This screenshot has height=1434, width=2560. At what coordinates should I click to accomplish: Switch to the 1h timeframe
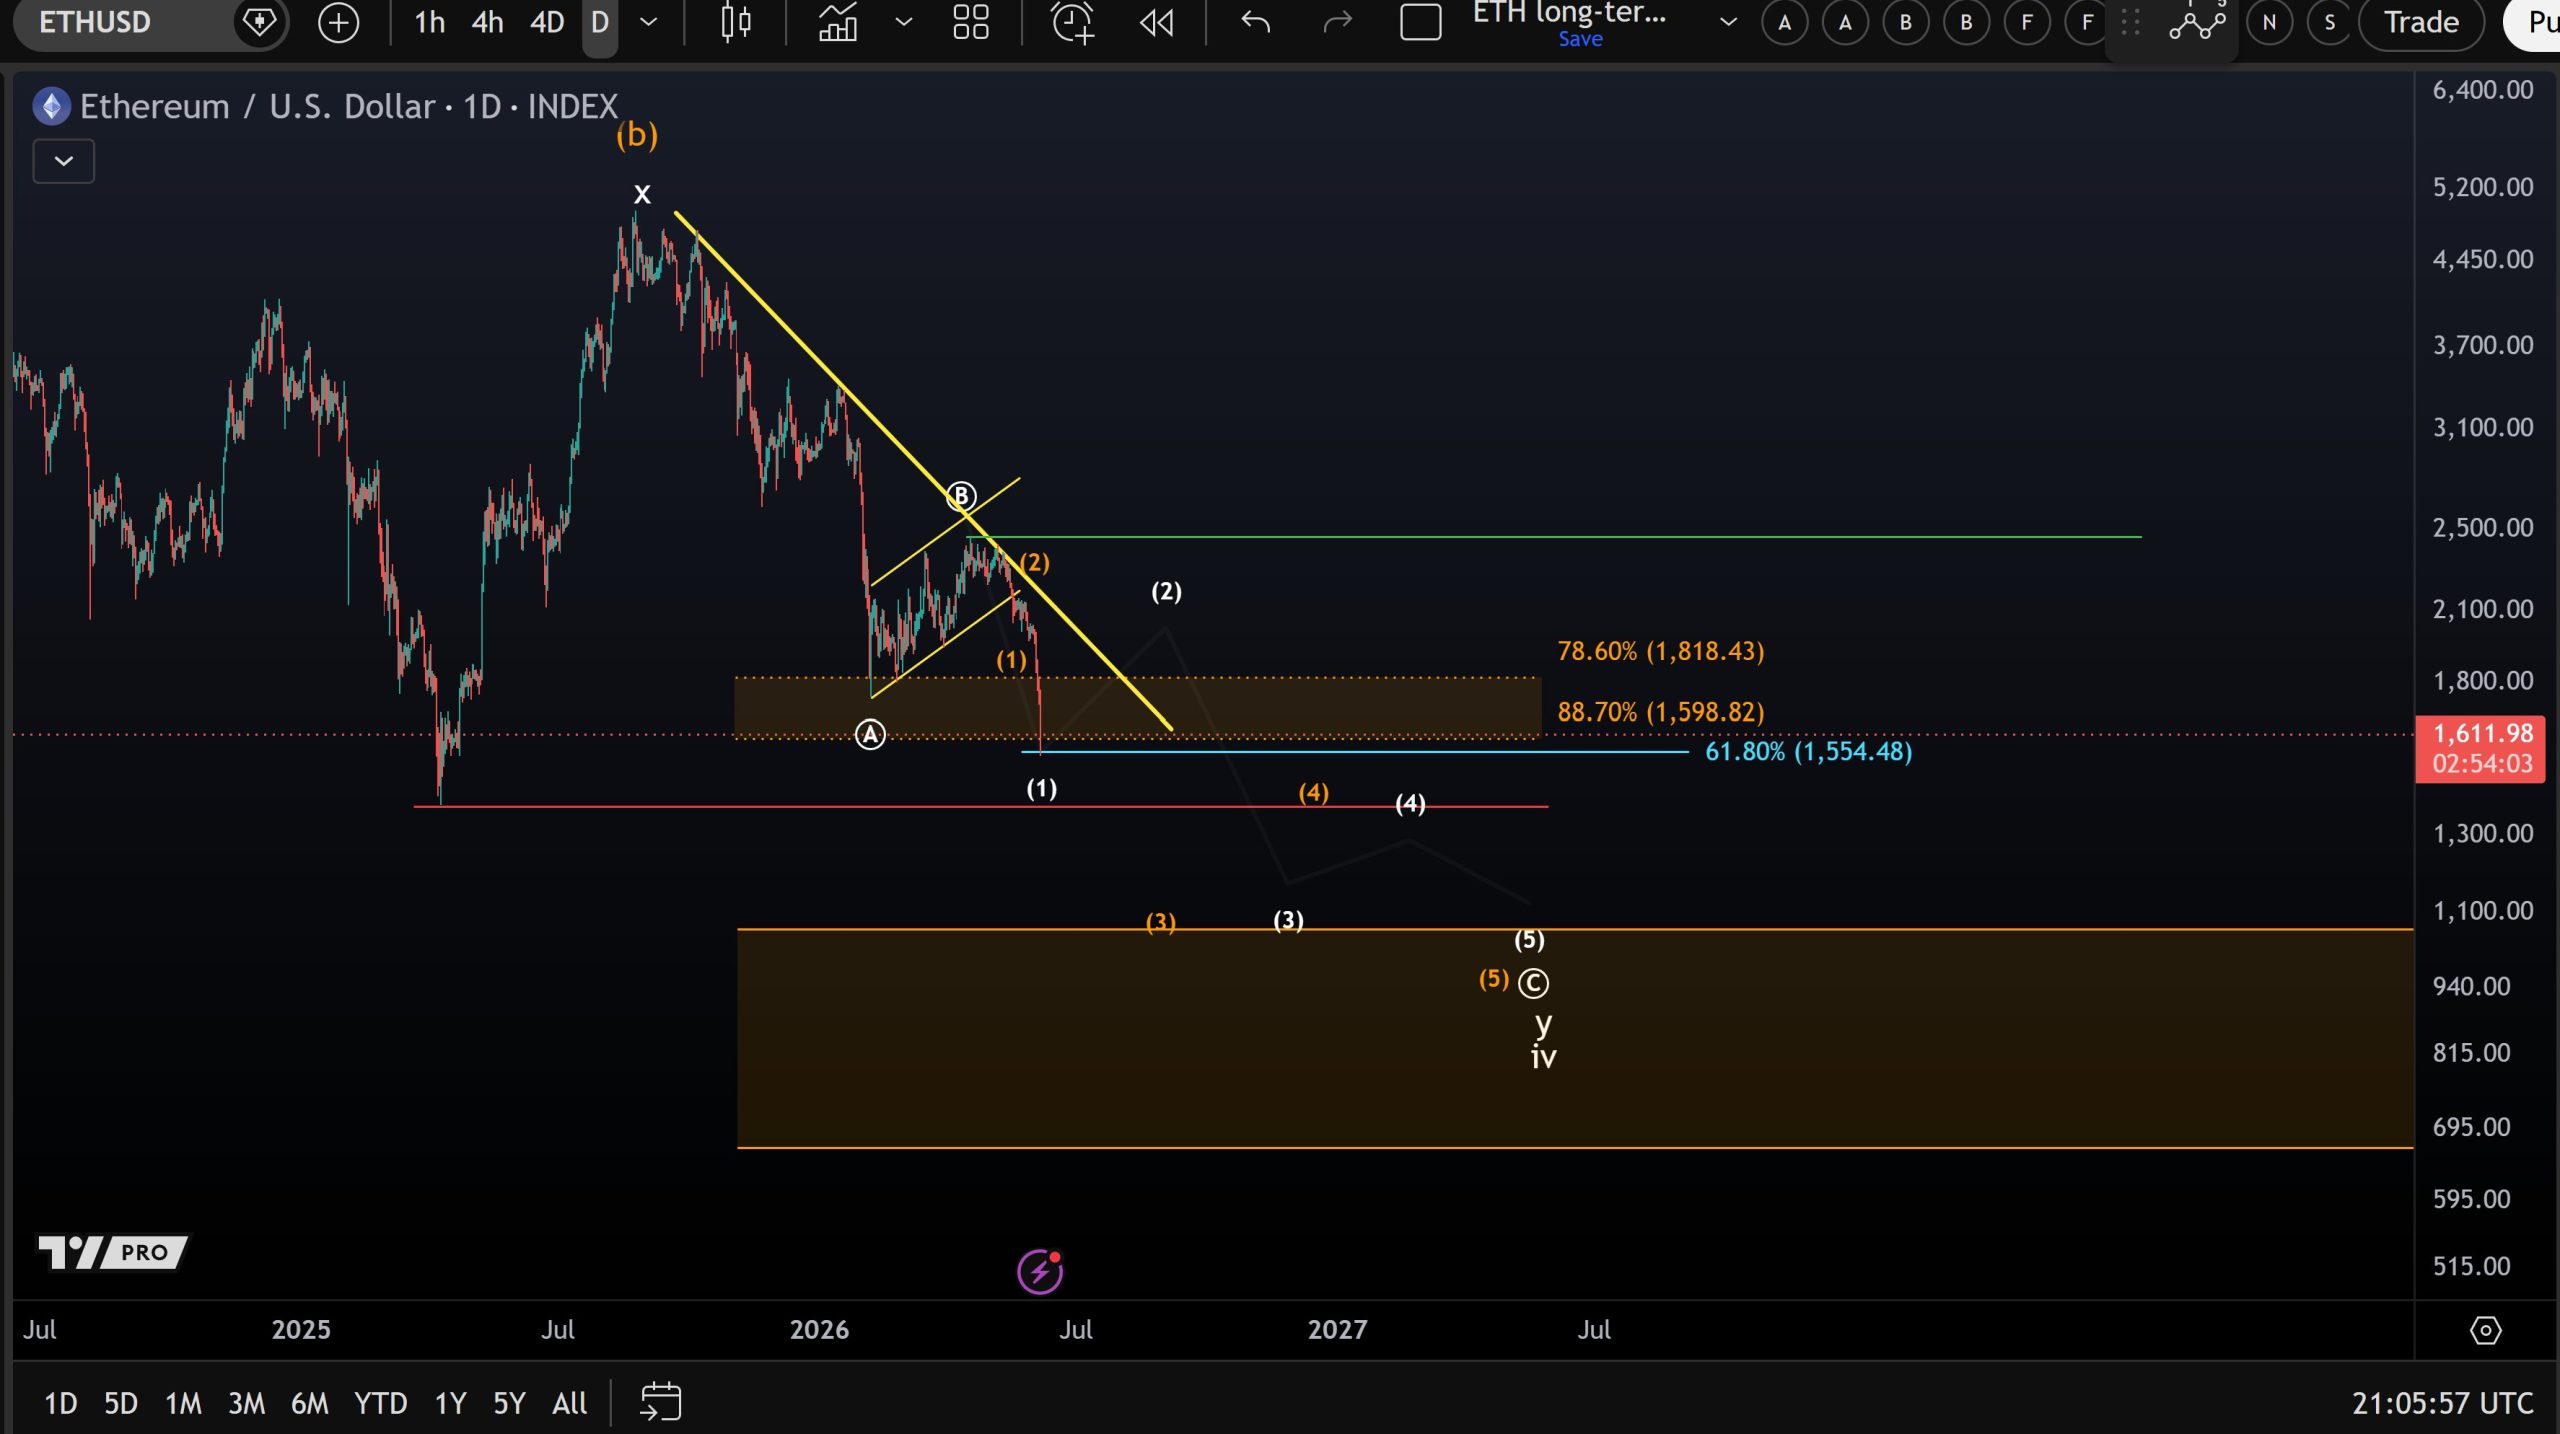click(x=429, y=22)
